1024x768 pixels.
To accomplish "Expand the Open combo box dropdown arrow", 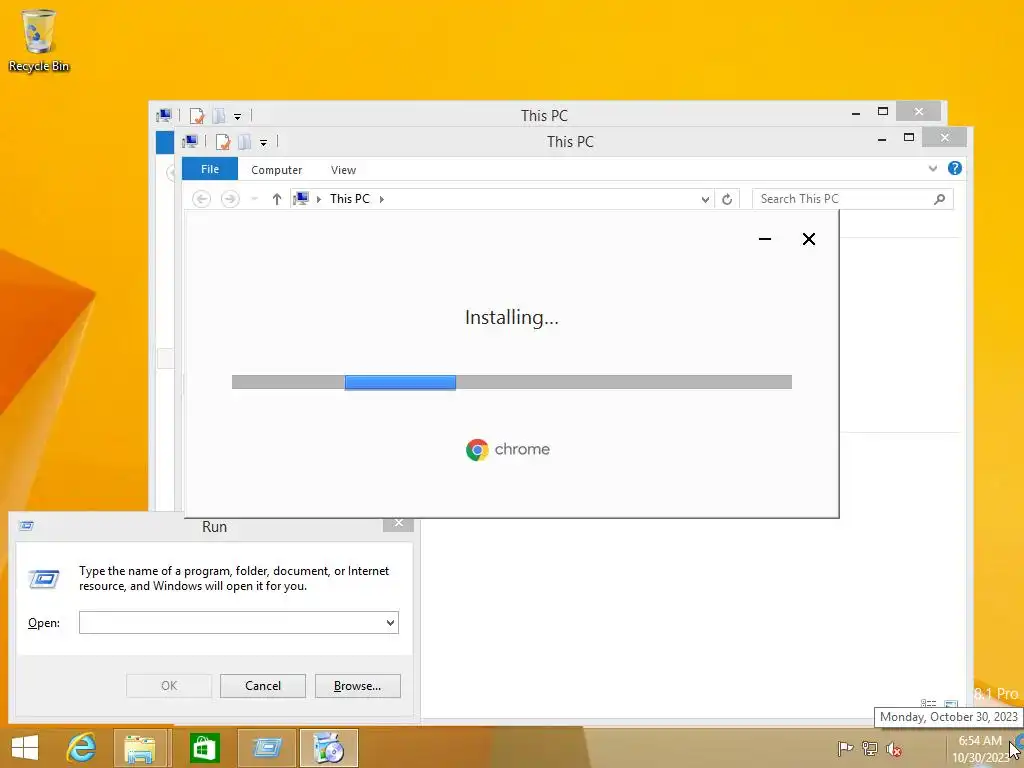I will click(x=390, y=622).
